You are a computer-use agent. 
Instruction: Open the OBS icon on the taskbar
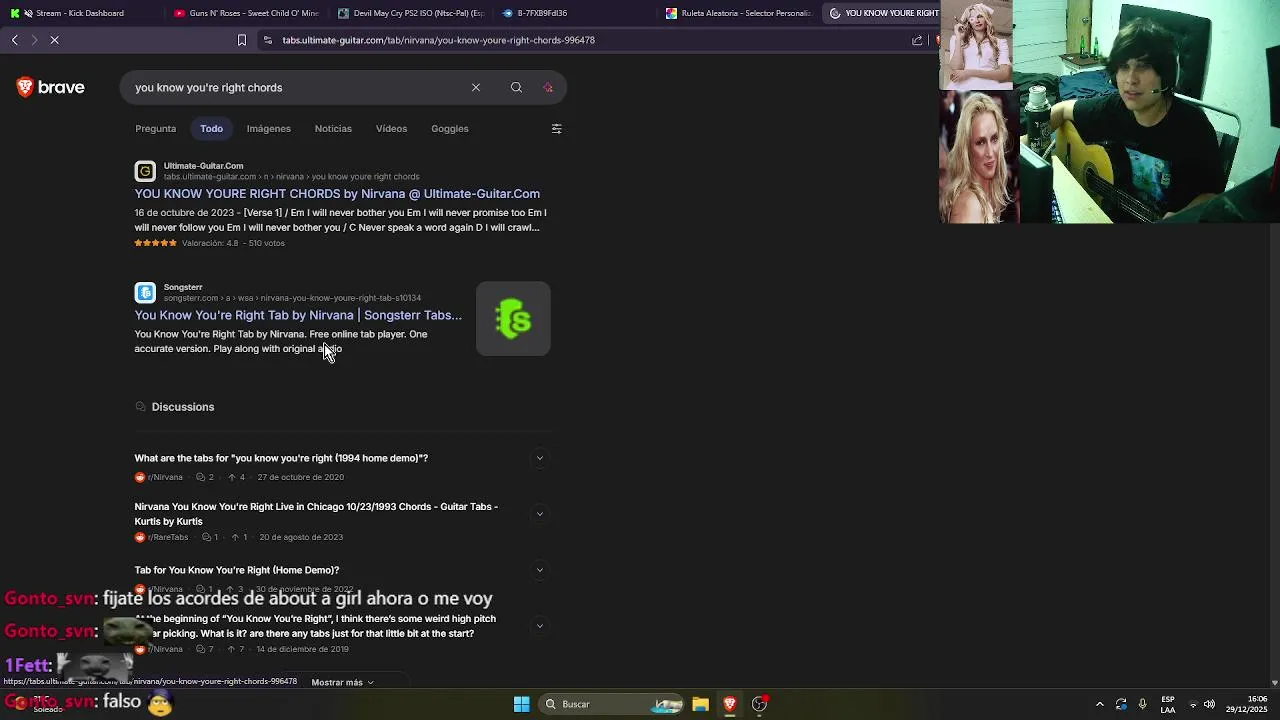(760, 704)
